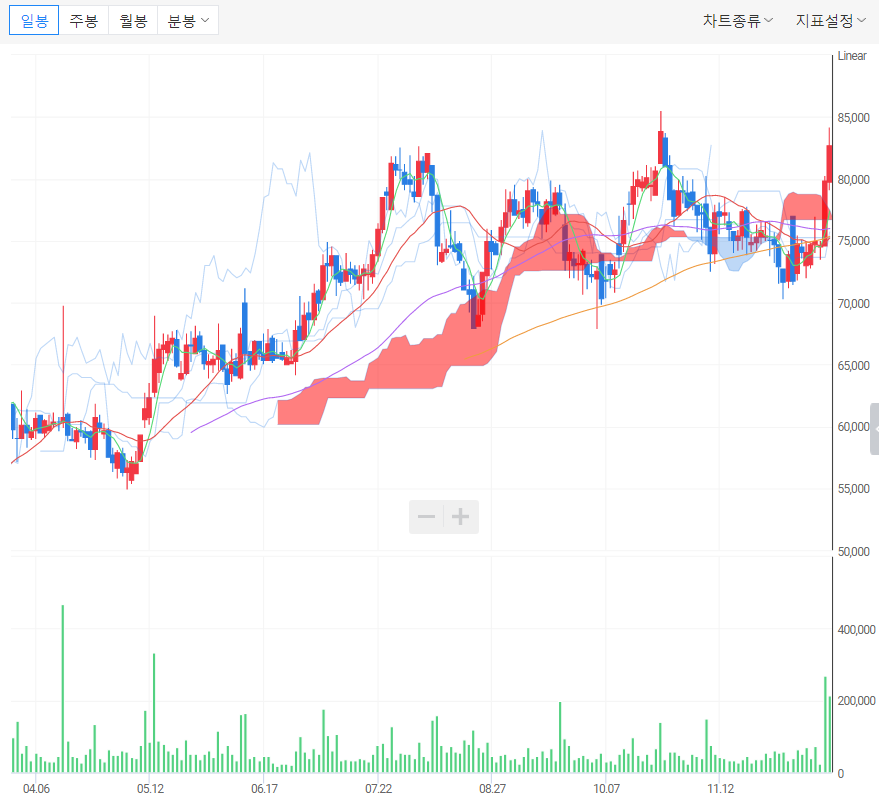The image size is (879, 801).
Task: Select the 일봉 daily chart tab
Action: coord(34,21)
